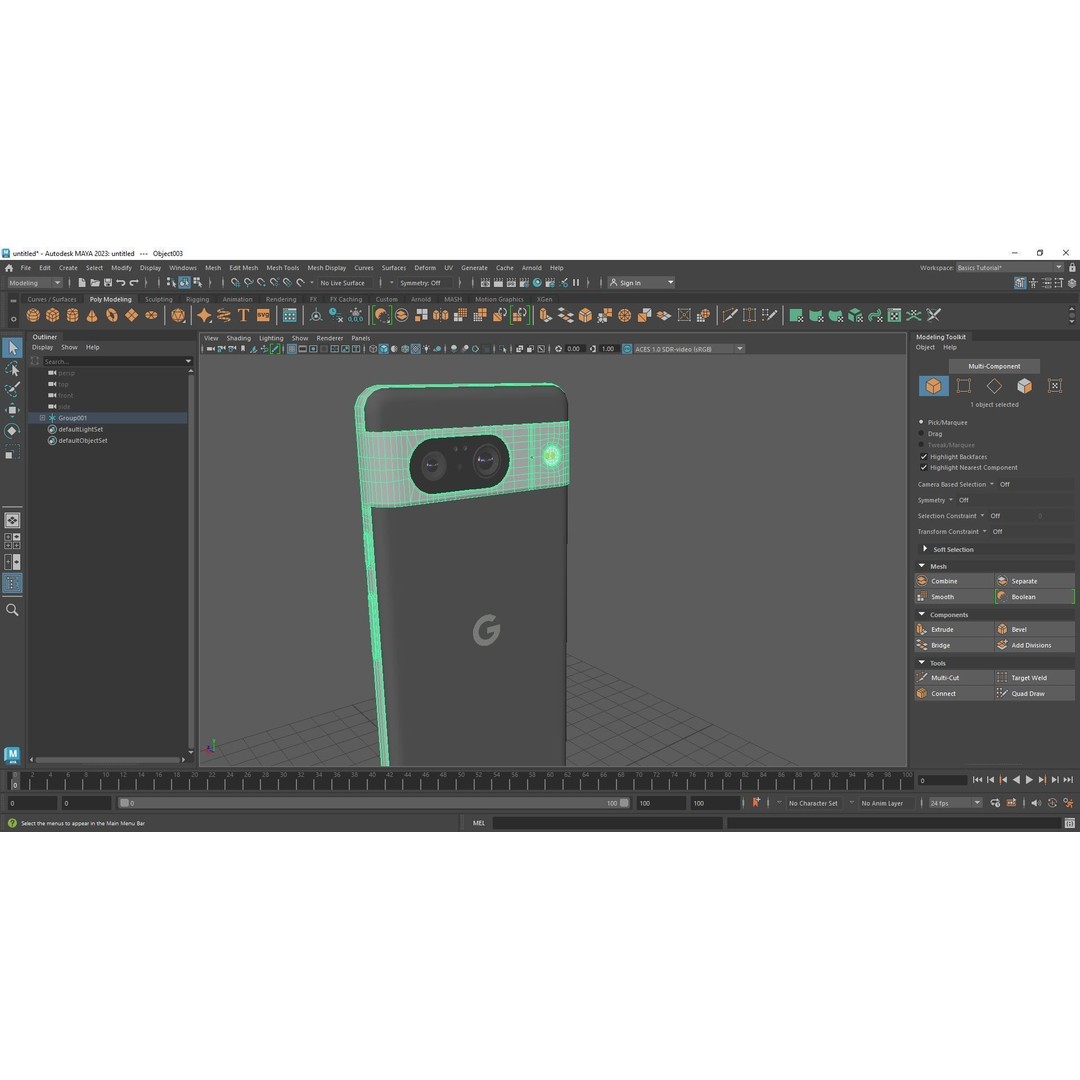Toggle the audio mute speaker icon
The height and width of the screenshot is (1080, 1080).
tap(1035, 802)
